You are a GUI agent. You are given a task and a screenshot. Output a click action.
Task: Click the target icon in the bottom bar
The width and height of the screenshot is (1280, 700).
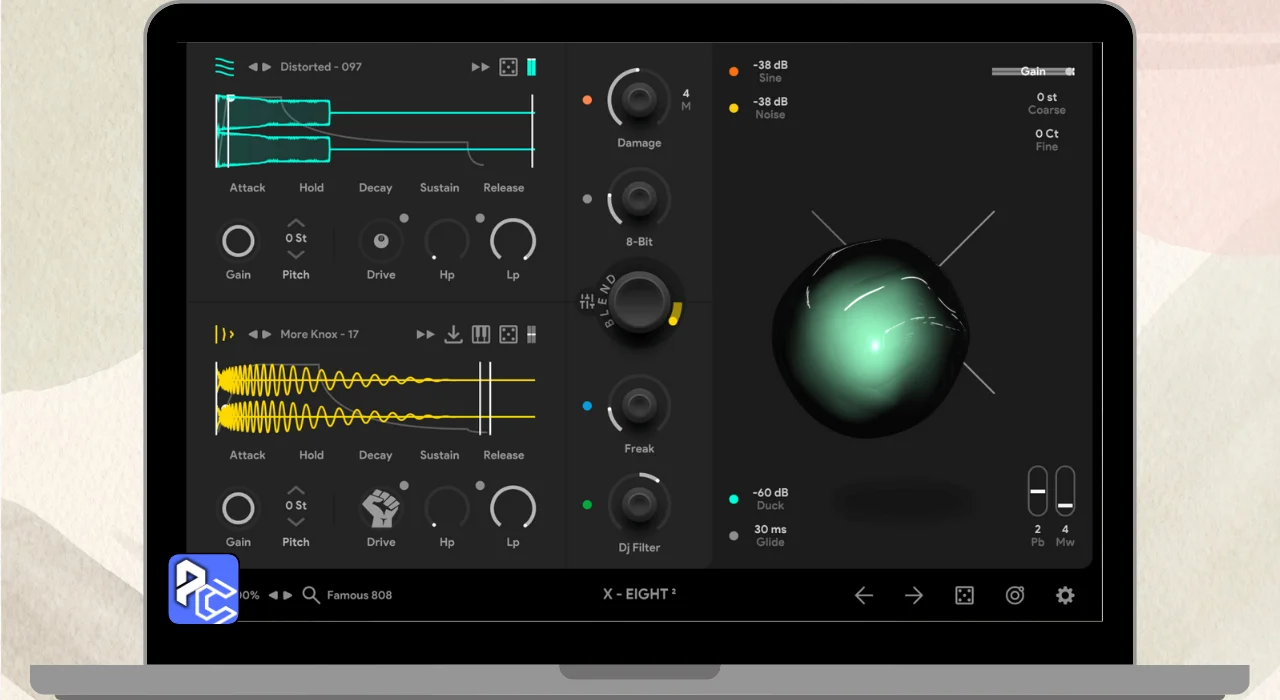1015,595
